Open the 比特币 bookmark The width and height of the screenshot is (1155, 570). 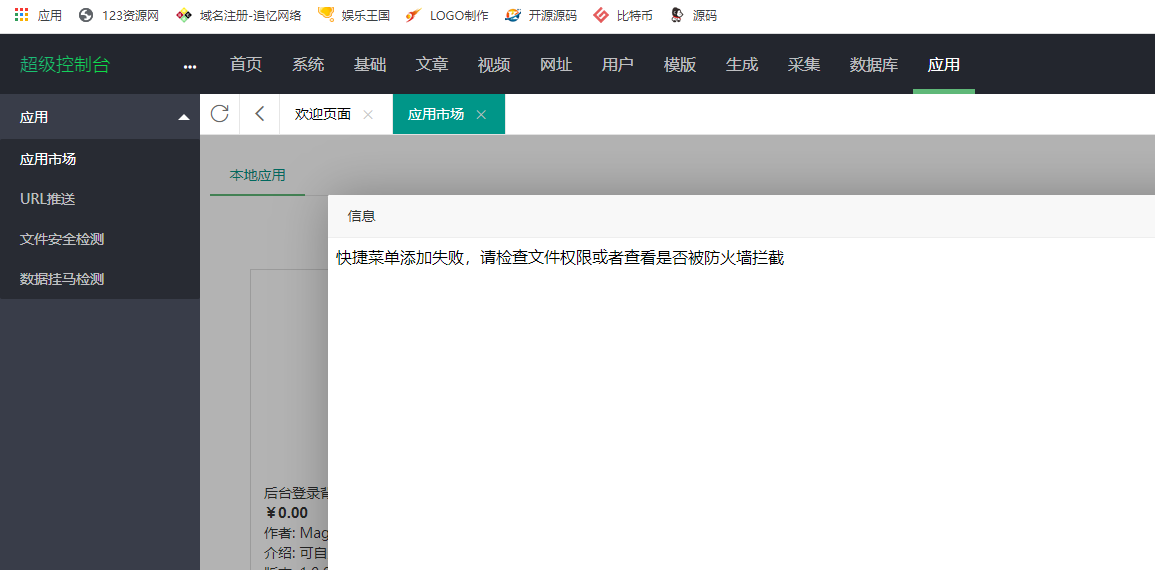pos(623,15)
